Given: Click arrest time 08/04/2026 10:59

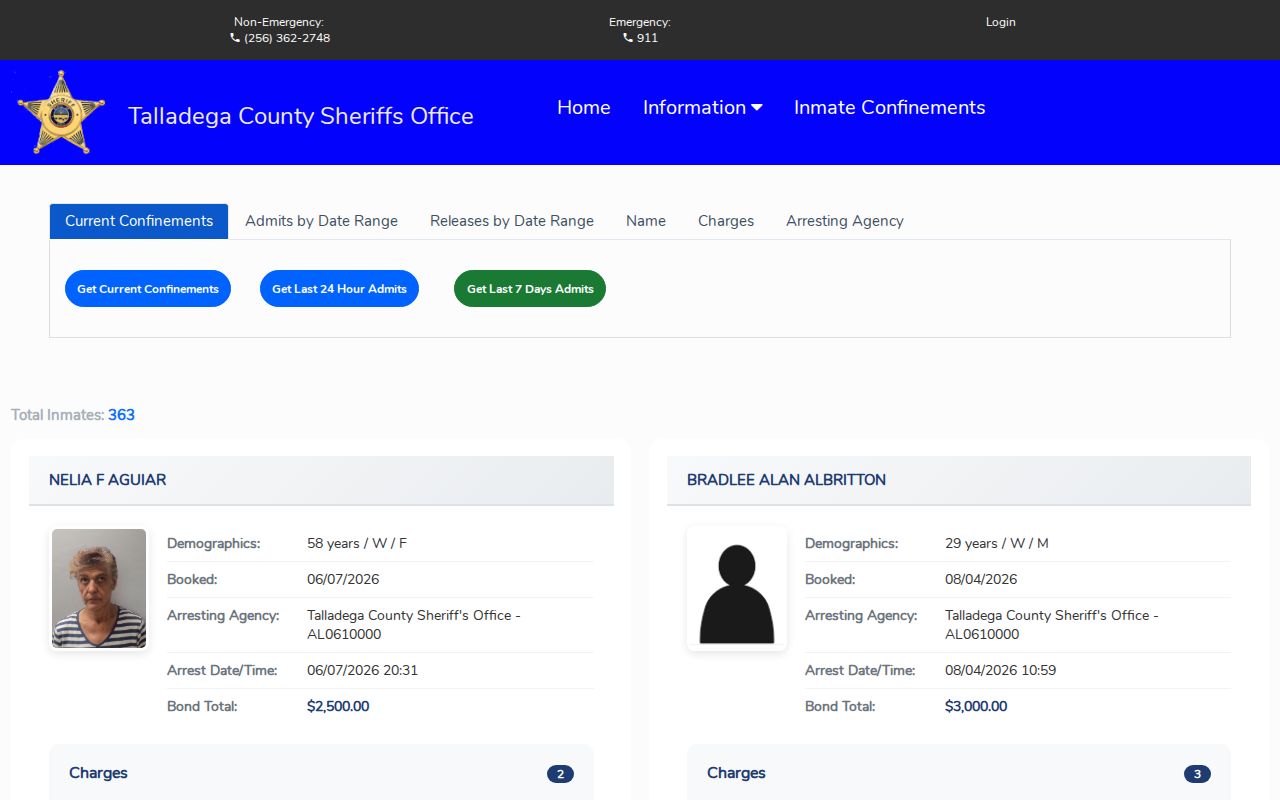Looking at the screenshot, I should coord(1000,671).
